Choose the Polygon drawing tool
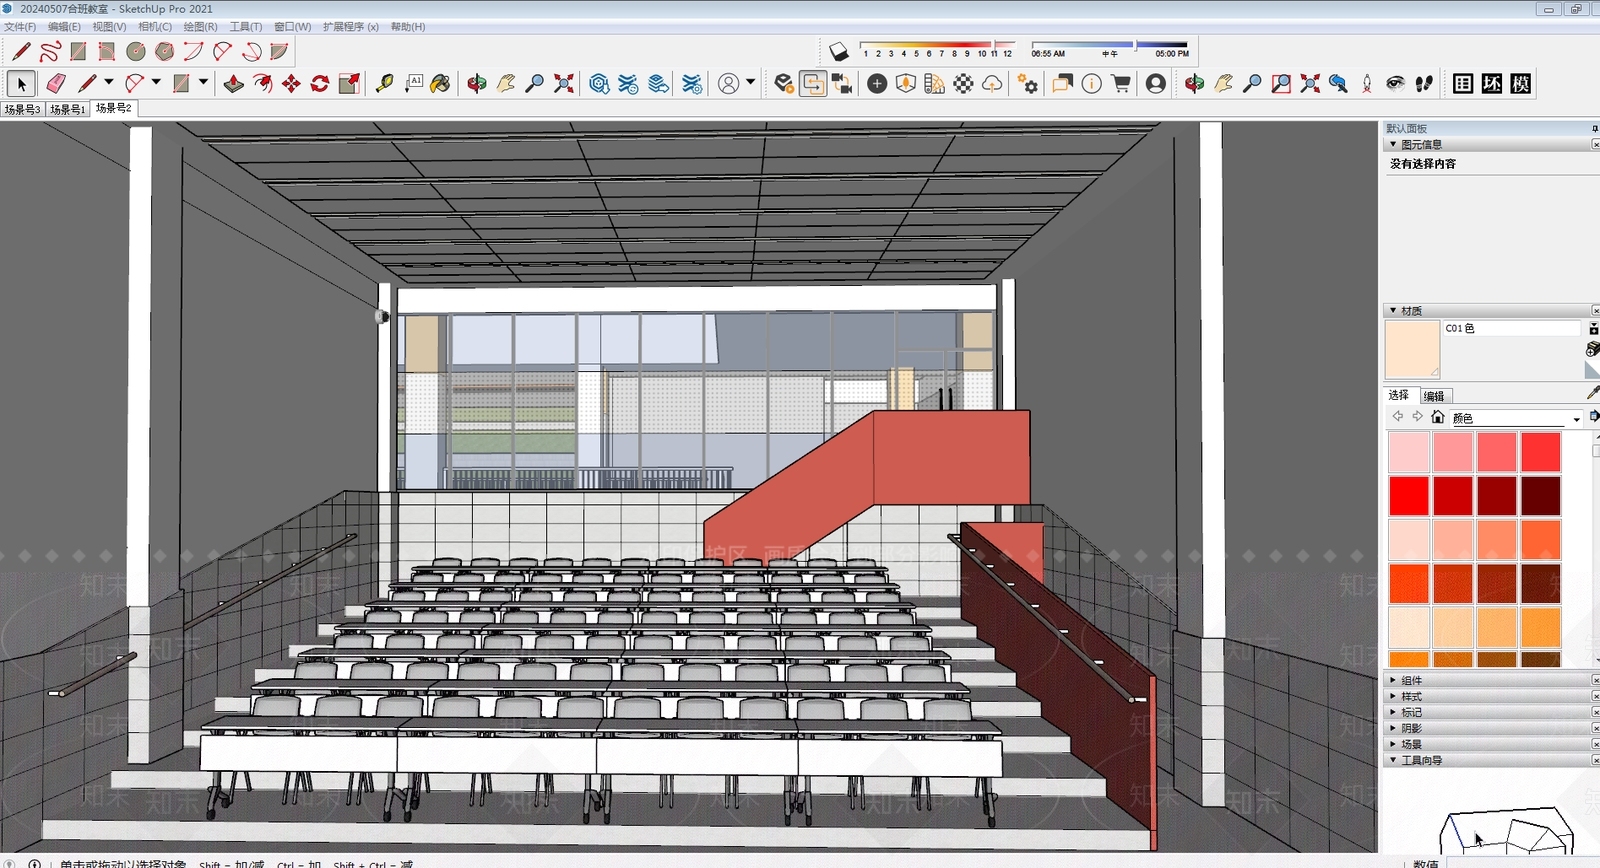 tap(165, 52)
